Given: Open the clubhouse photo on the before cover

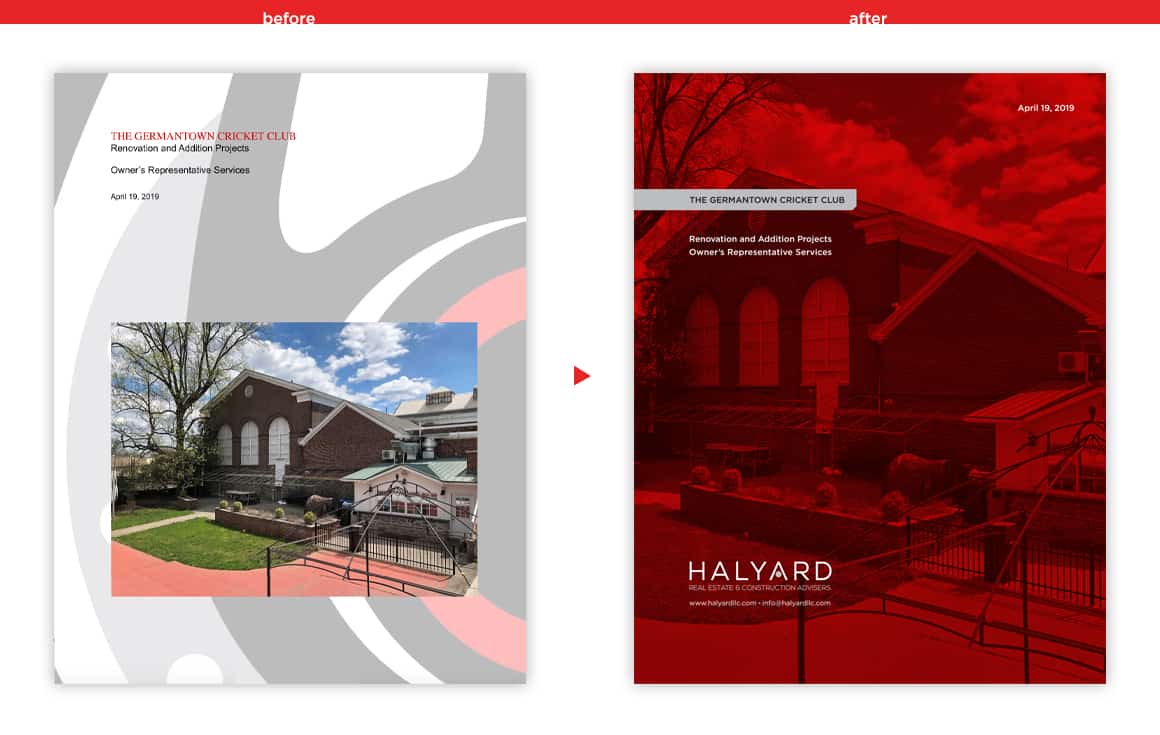Looking at the screenshot, I should (294, 459).
